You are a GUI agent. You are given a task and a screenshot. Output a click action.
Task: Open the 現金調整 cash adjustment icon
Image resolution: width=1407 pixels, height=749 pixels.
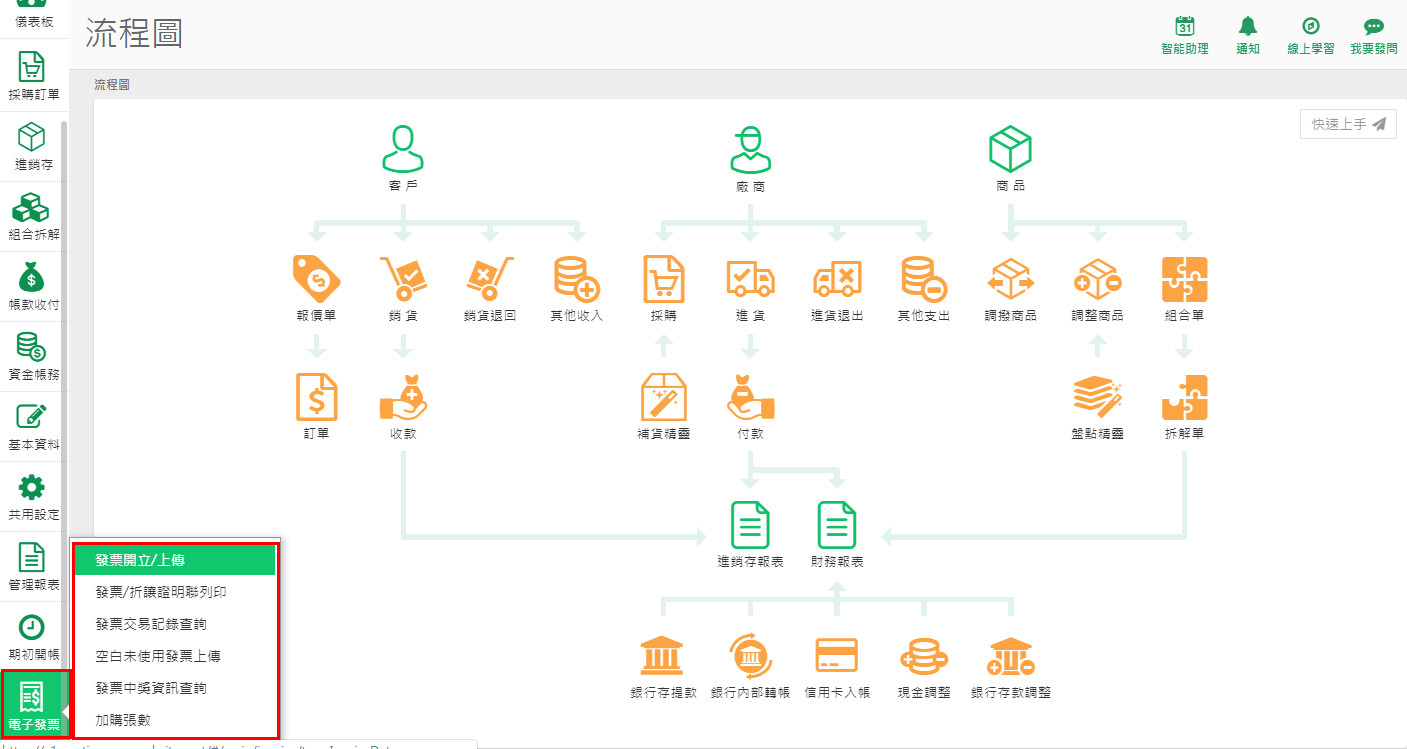point(924,655)
